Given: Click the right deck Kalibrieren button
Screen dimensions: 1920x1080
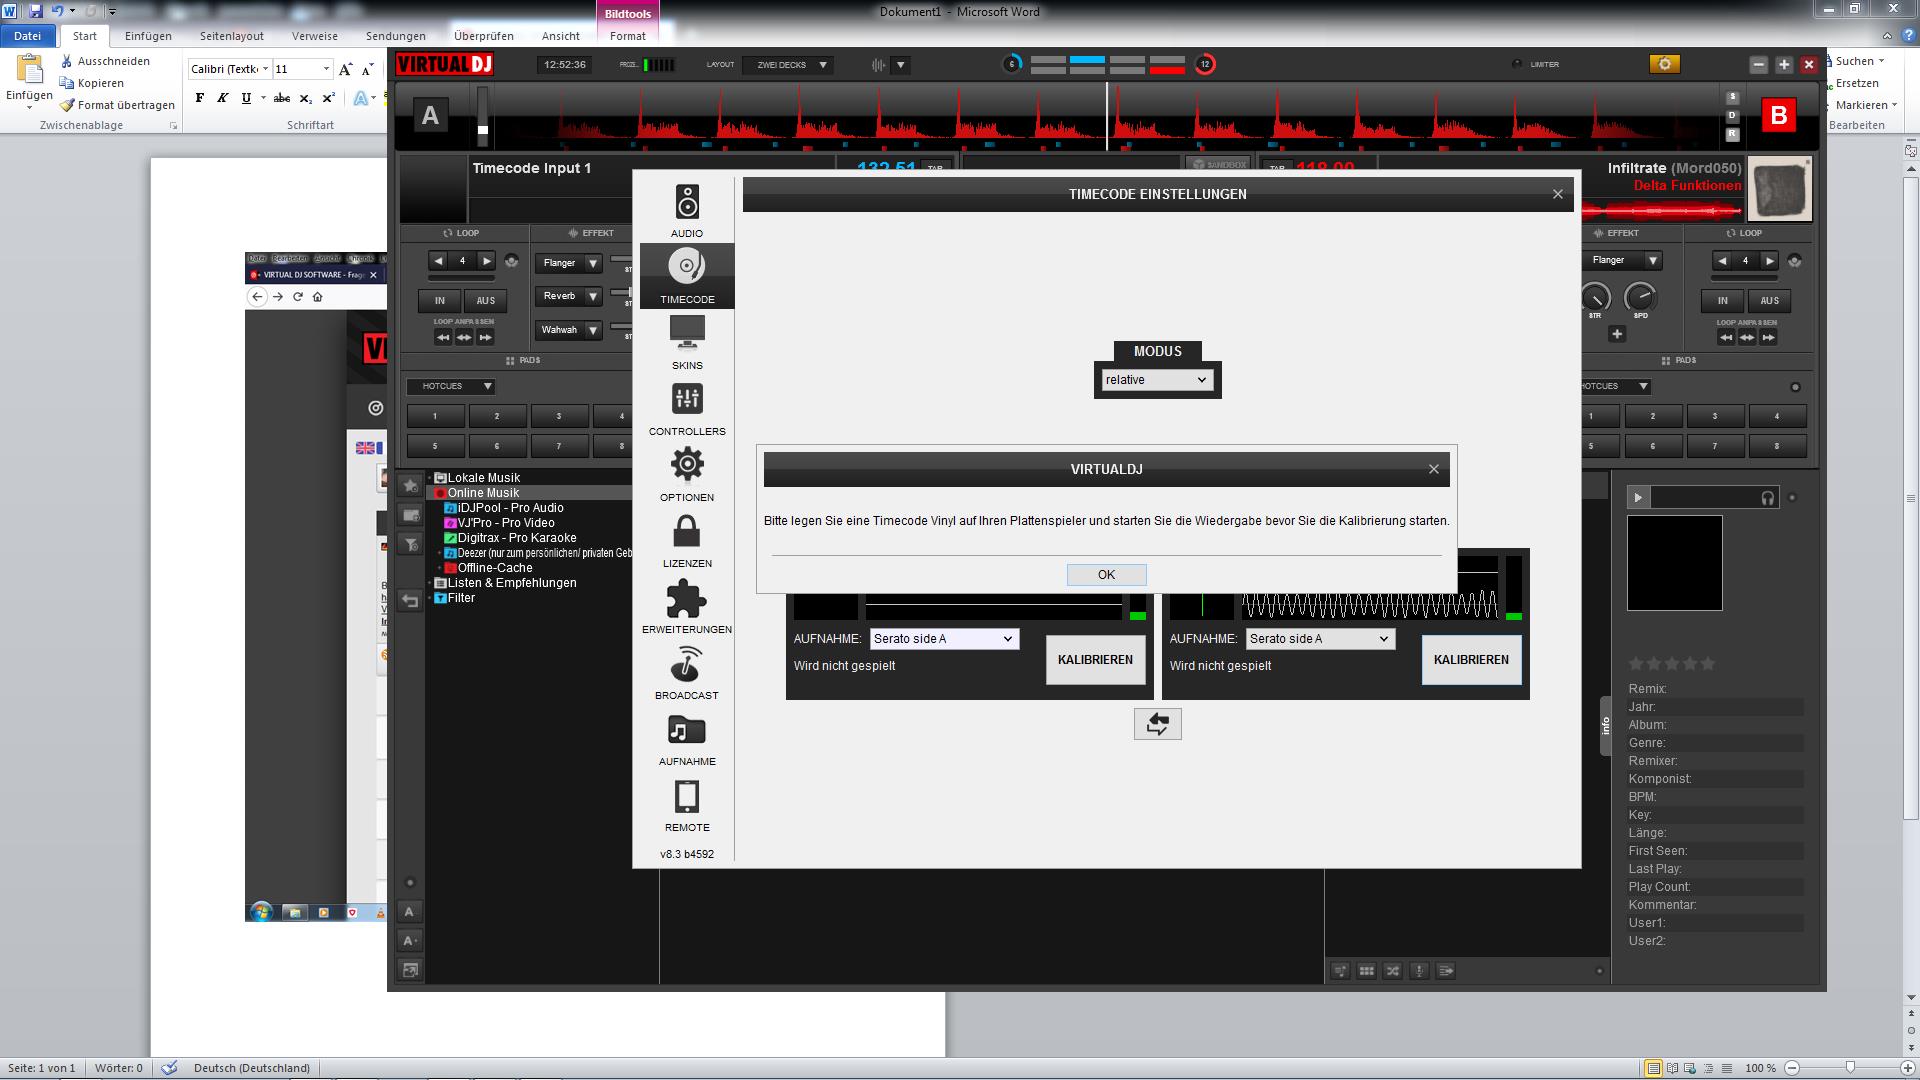Looking at the screenshot, I should click(x=1471, y=660).
